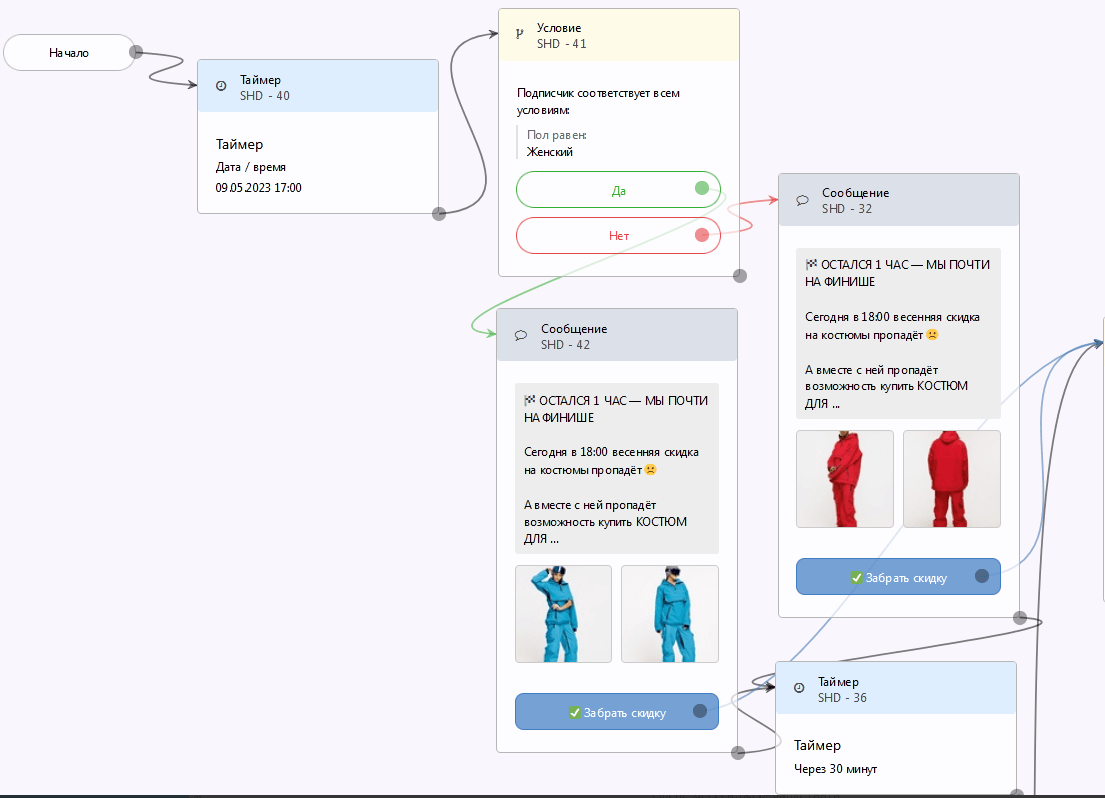Open the right red suit image thumbnail
This screenshot has height=798, width=1105.
tap(951, 479)
